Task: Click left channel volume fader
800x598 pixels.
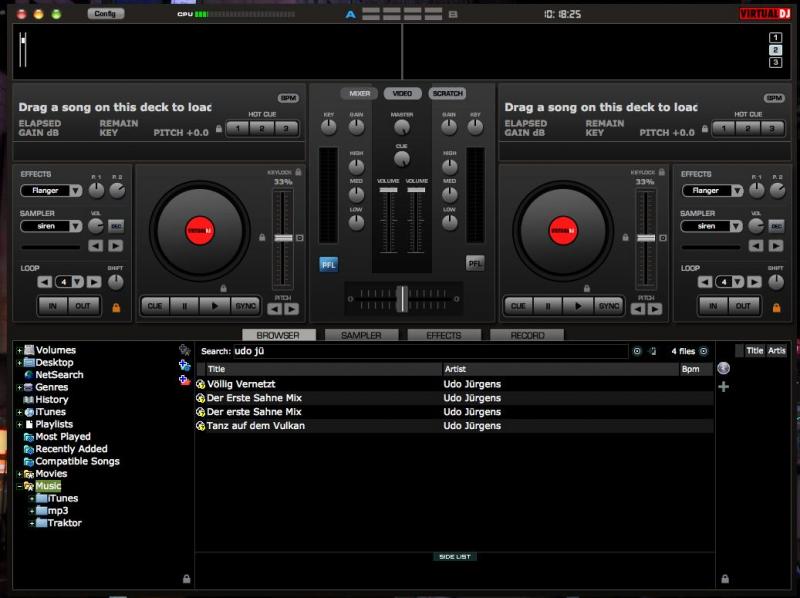Action: tap(388, 190)
